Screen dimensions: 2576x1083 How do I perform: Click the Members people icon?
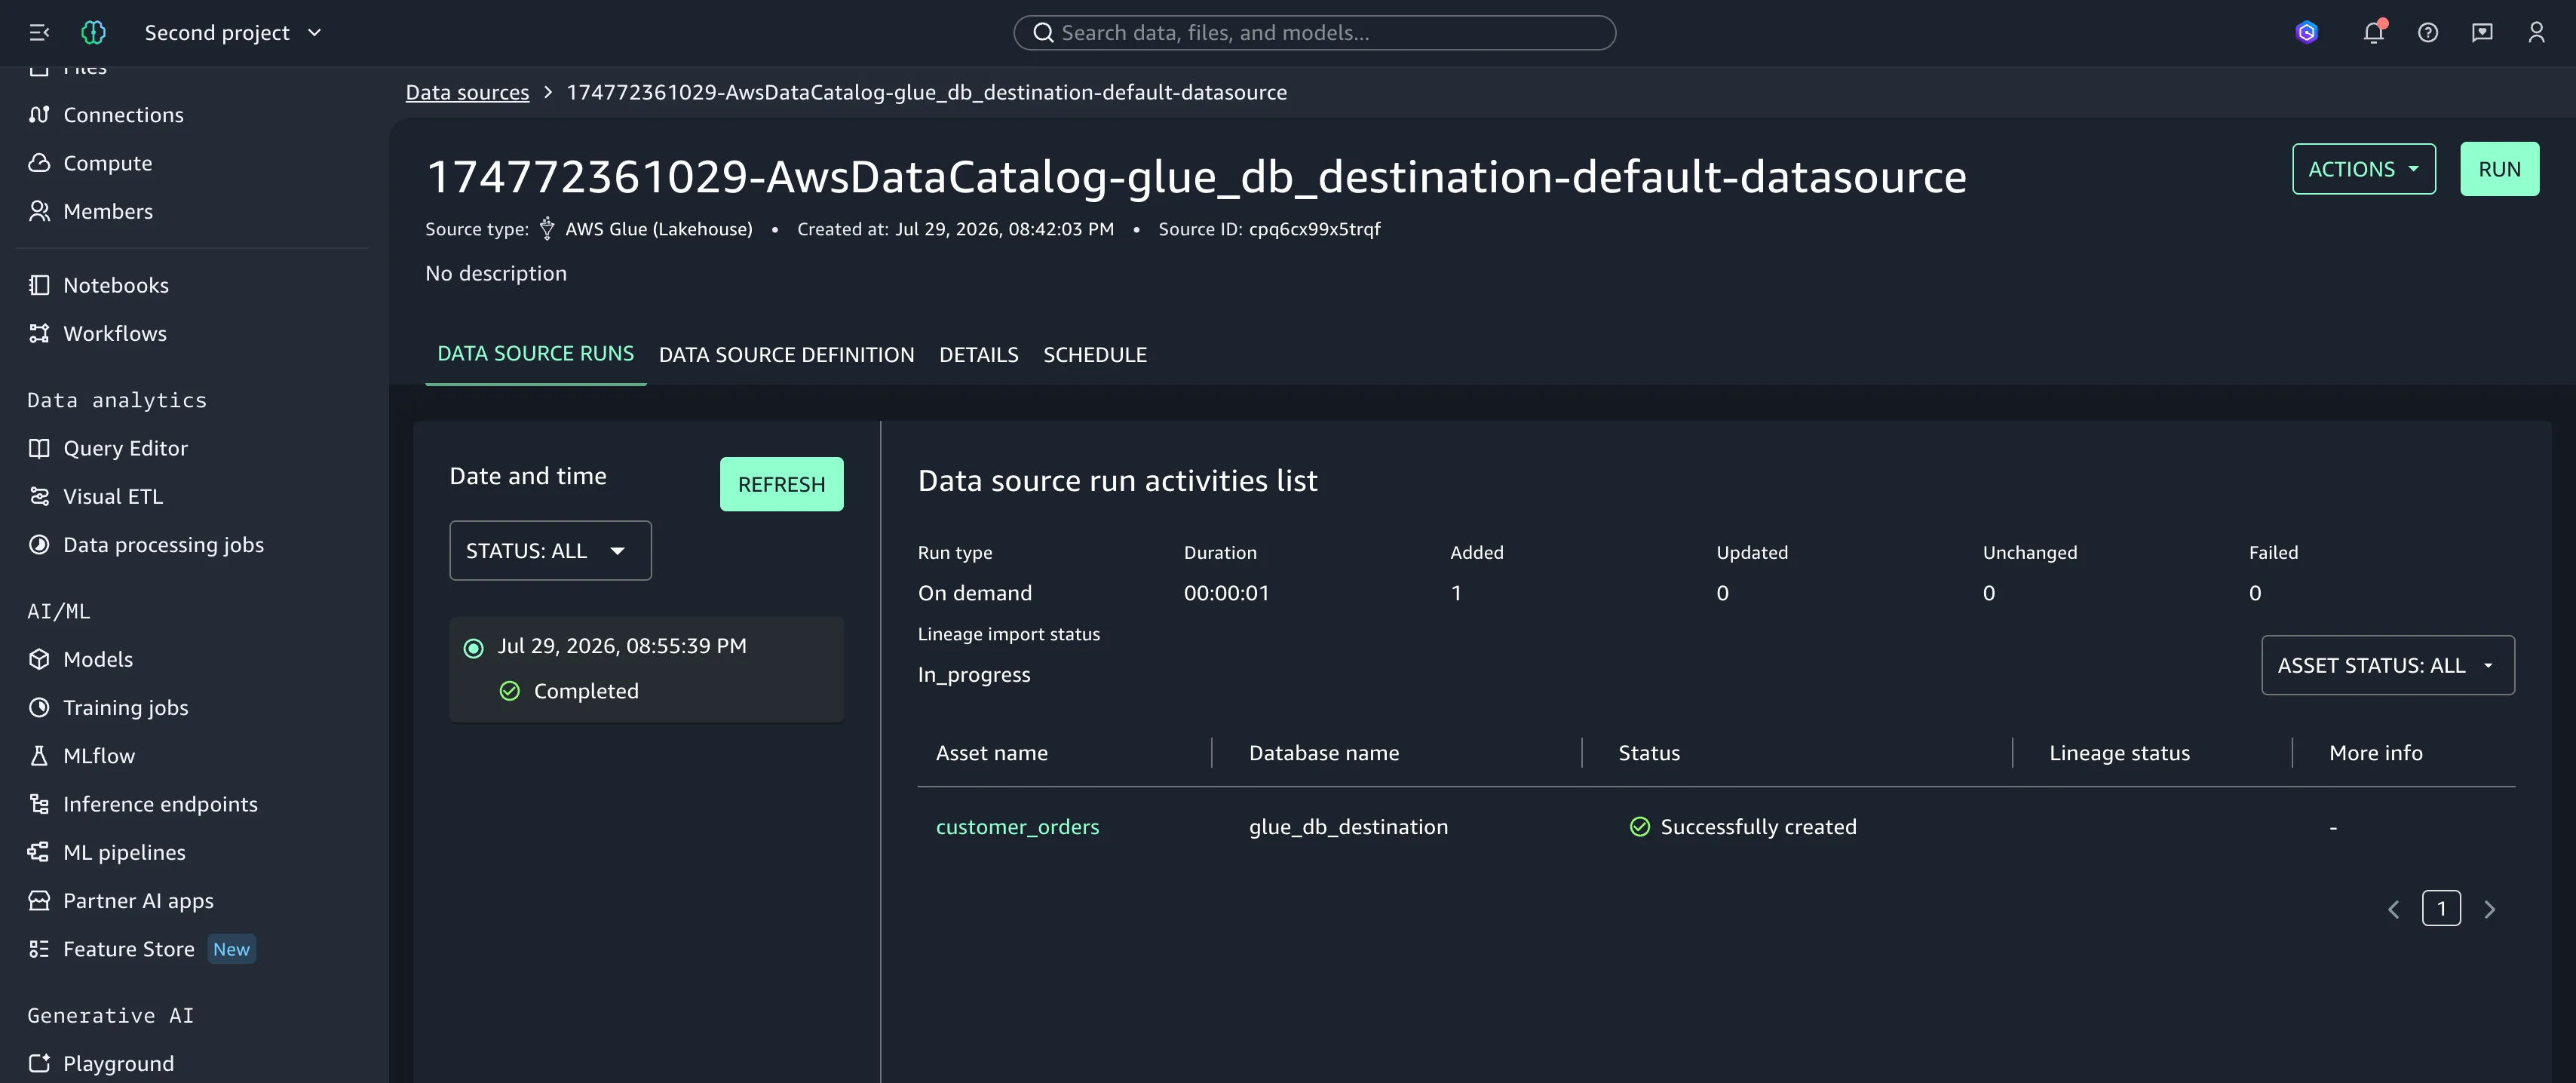[x=39, y=211]
